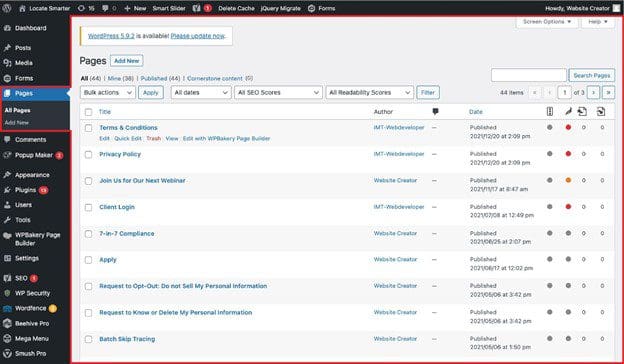Click the comments bubble column header icon

pyautogui.click(x=435, y=112)
